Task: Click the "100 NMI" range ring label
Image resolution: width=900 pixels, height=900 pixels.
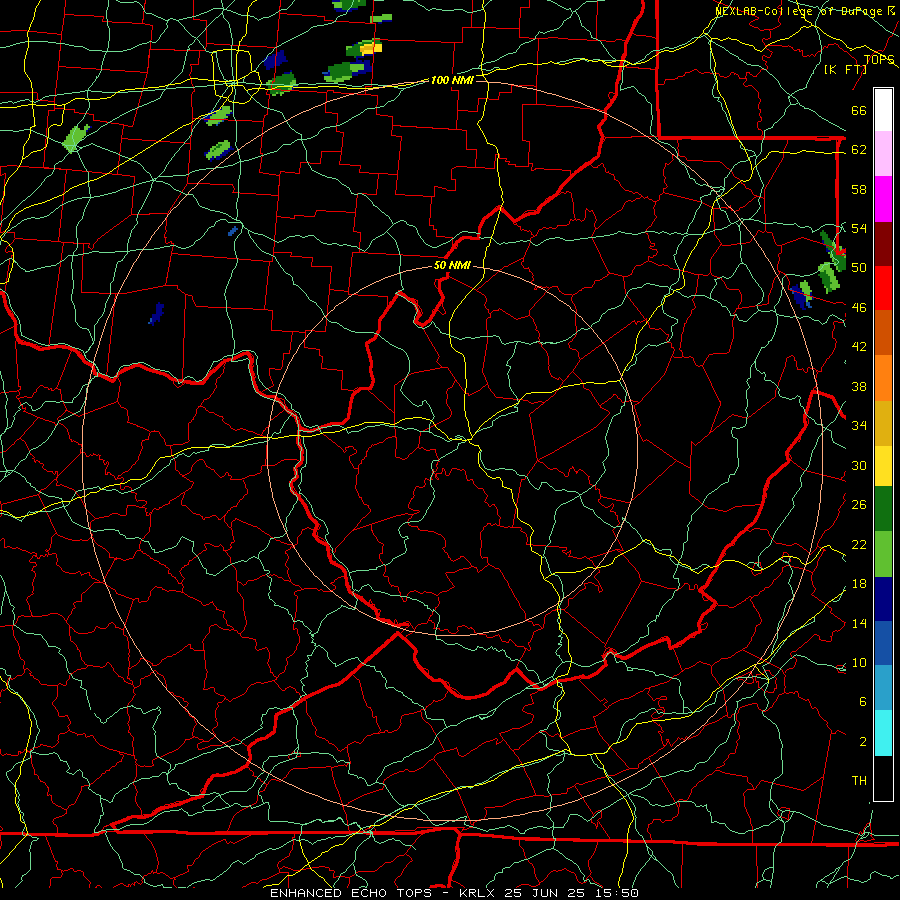Action: [452, 80]
